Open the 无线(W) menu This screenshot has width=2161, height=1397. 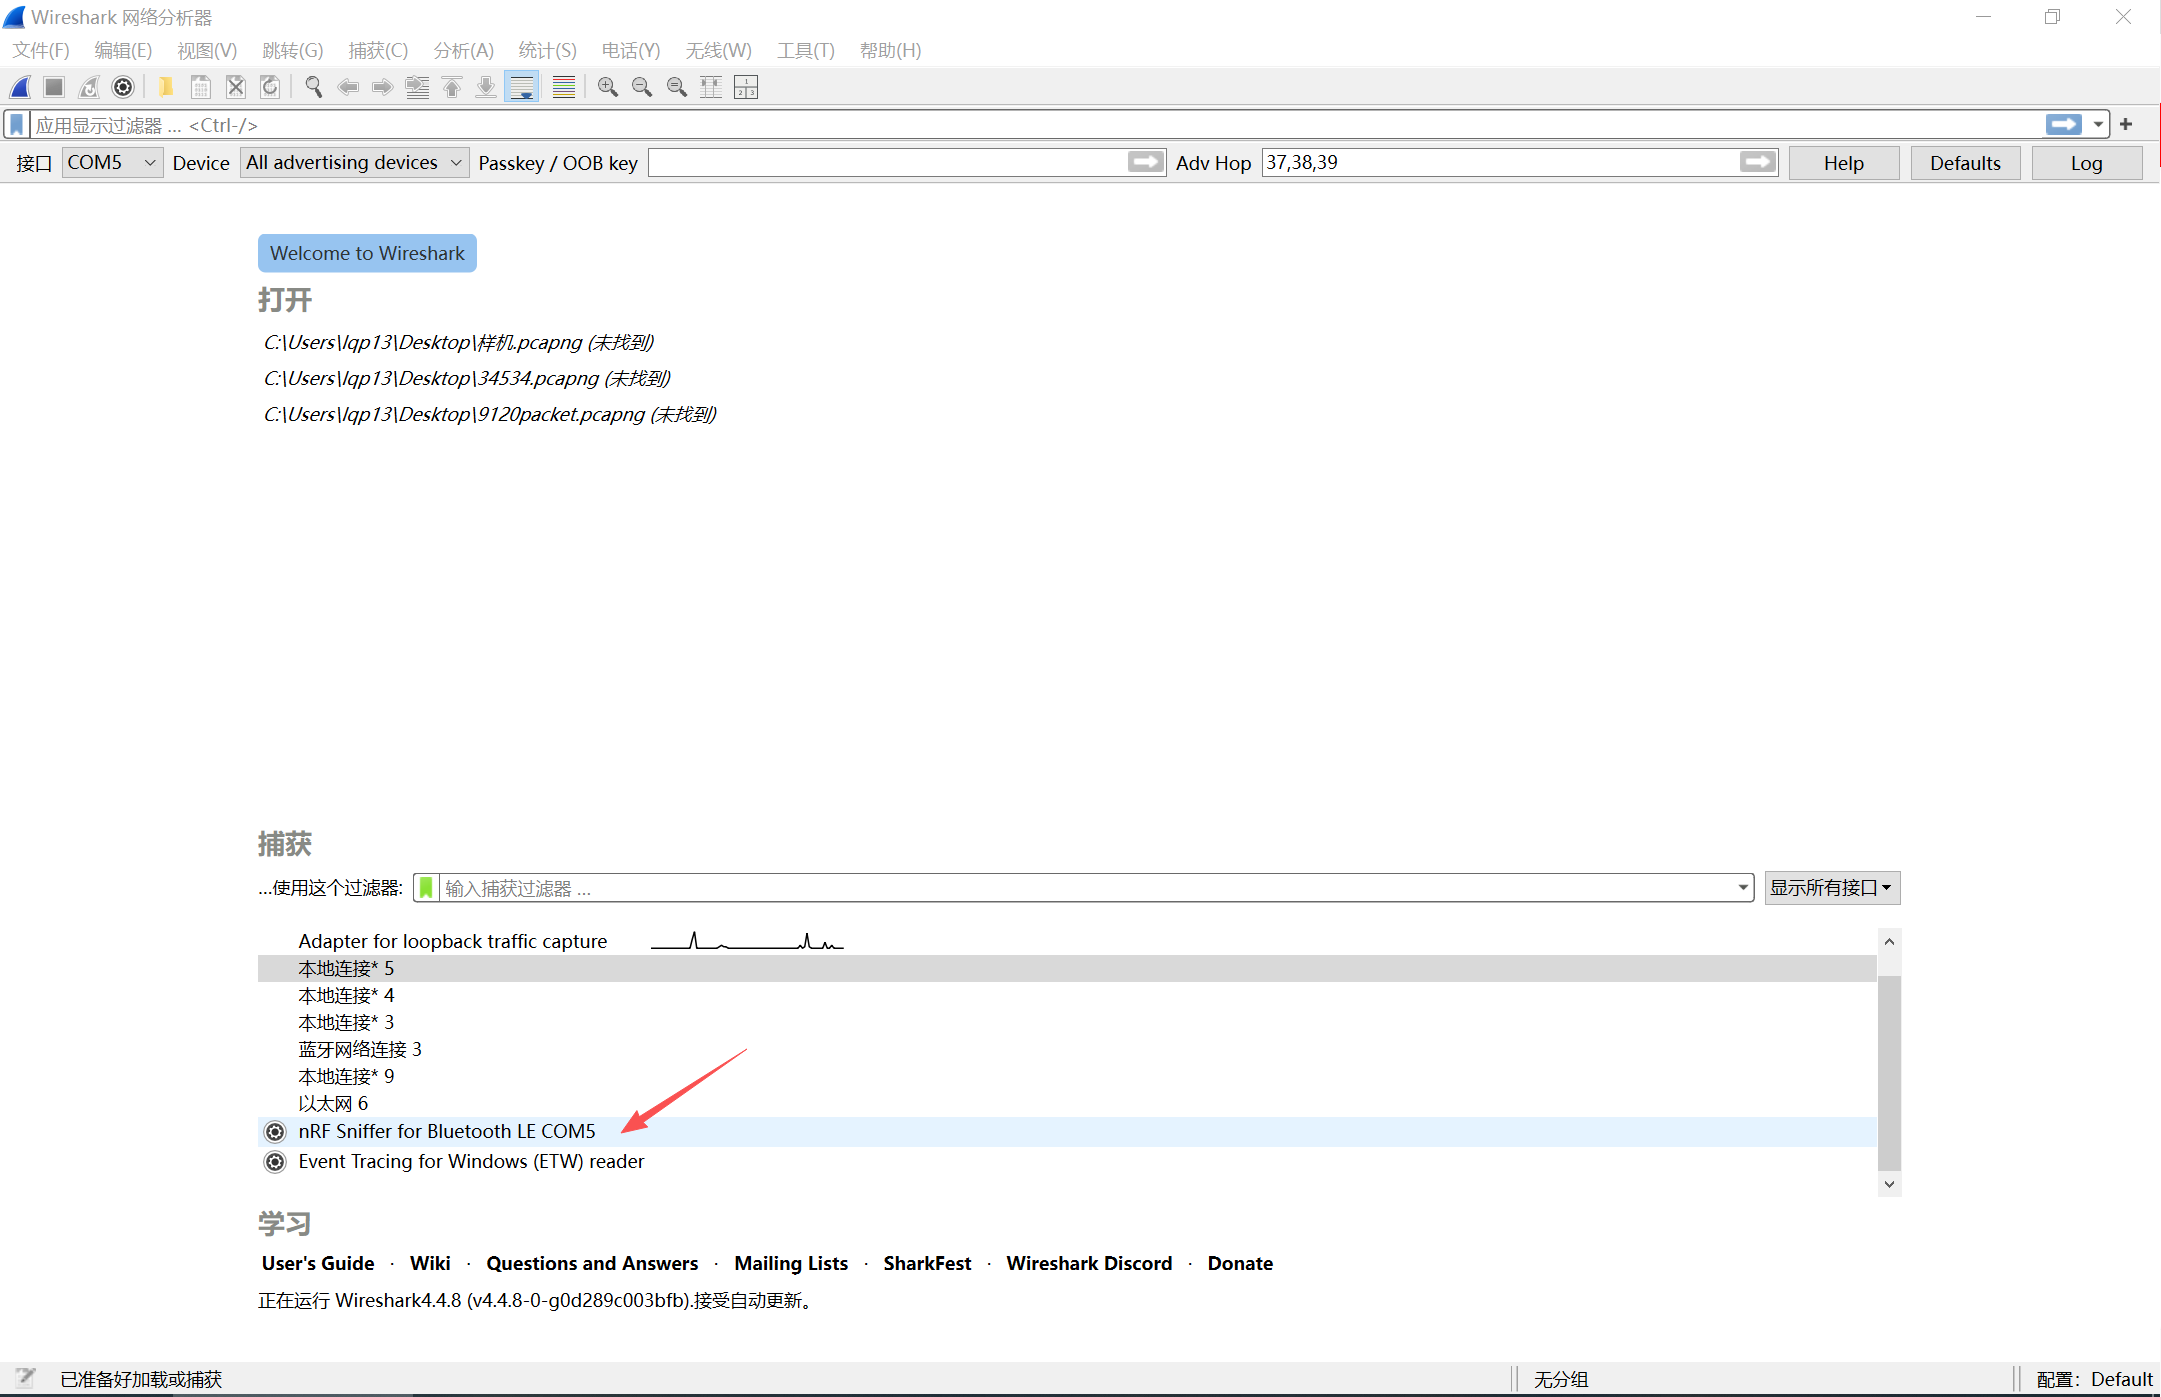[x=719, y=50]
